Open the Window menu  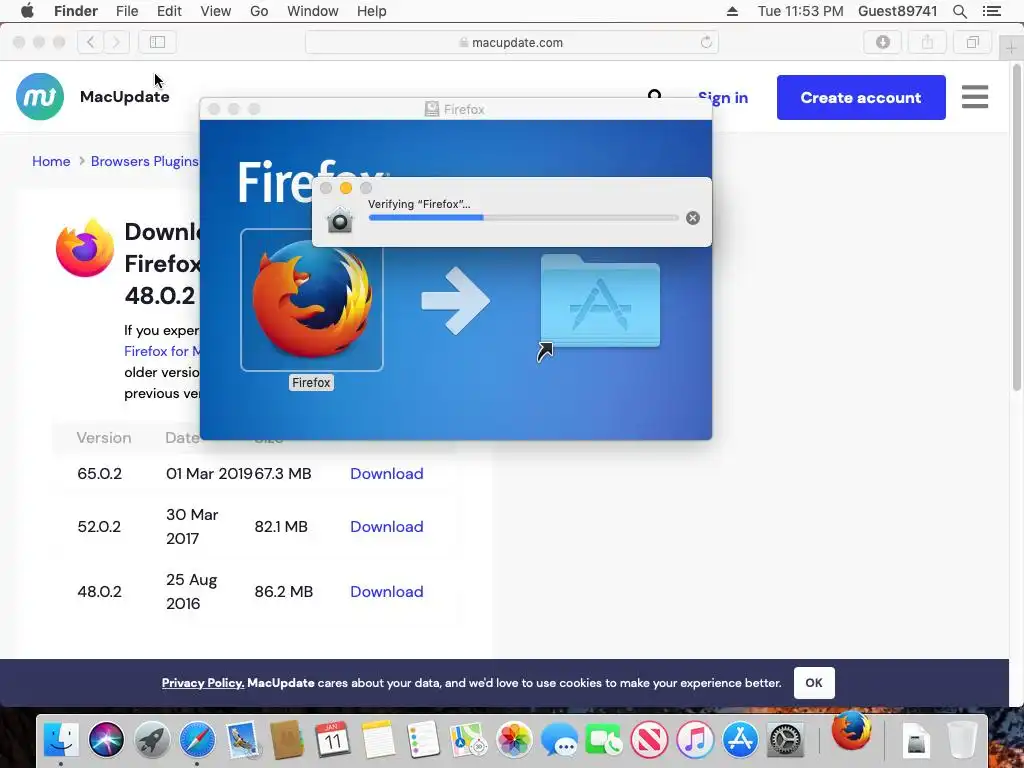(x=313, y=11)
